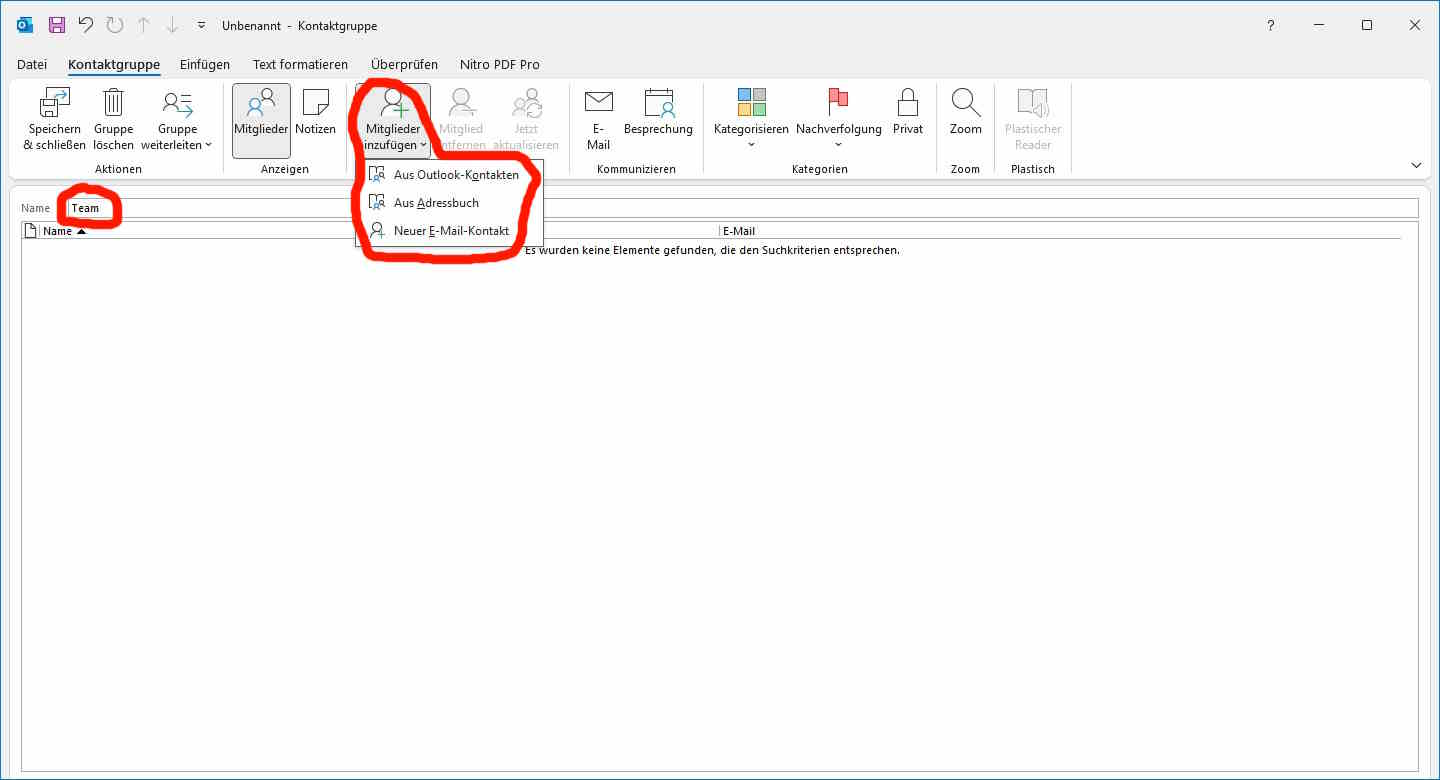Click the E-Mail envelope icon
The width and height of the screenshot is (1440, 780).
pyautogui.click(x=598, y=104)
